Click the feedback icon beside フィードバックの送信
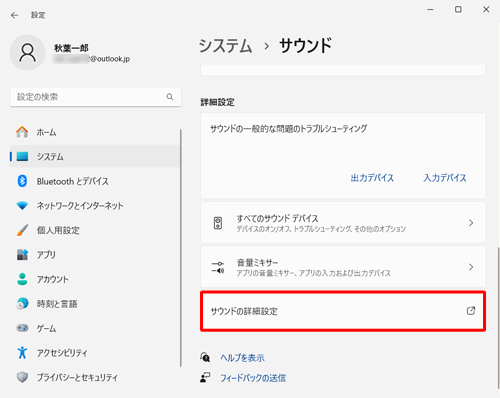500x398 pixels. tap(205, 378)
